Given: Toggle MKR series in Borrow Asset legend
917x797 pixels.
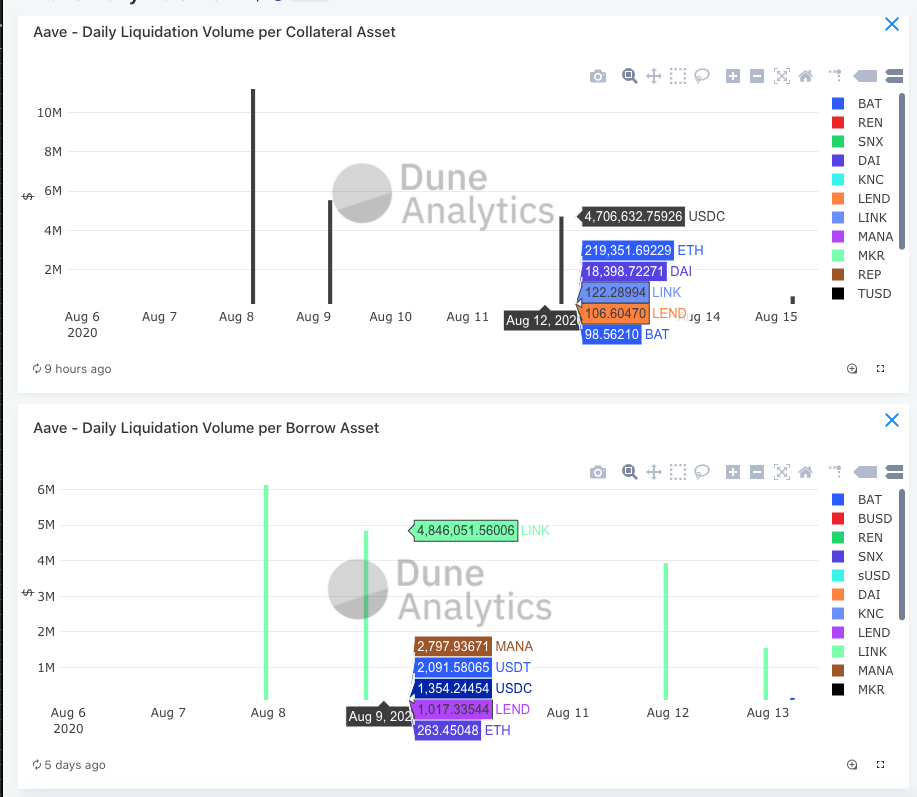Looking at the screenshot, I should tap(858, 689).
